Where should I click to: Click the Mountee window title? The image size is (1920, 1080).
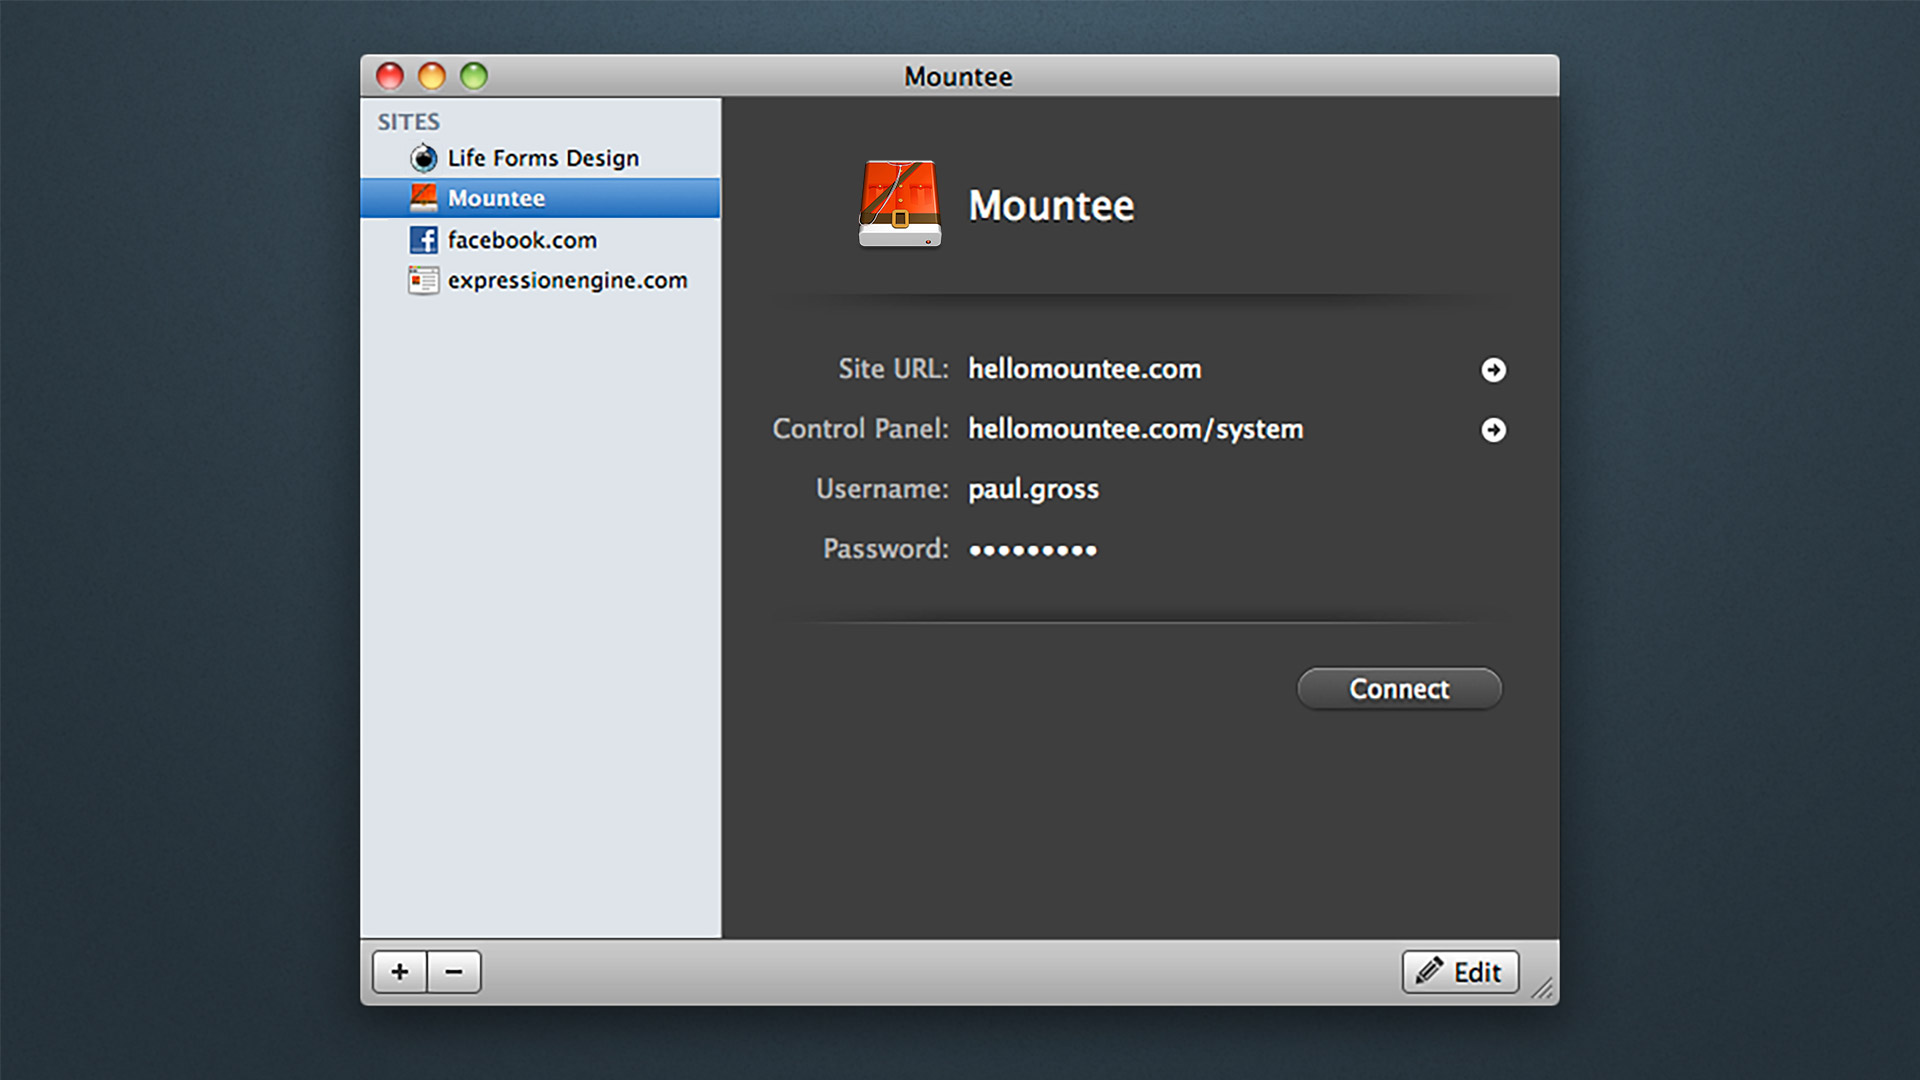958,77
